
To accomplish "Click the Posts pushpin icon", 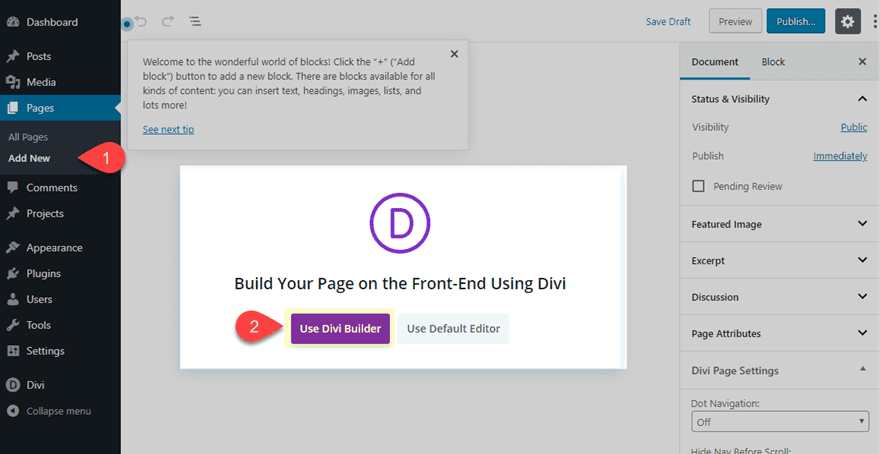I will pos(13,56).
